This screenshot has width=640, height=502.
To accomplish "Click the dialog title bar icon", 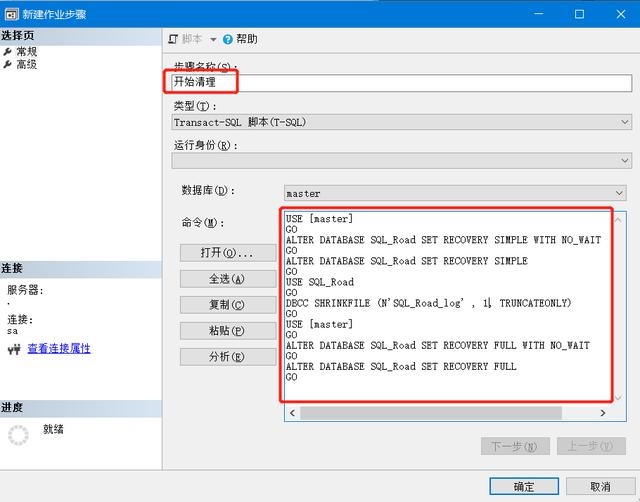I will (11, 14).
